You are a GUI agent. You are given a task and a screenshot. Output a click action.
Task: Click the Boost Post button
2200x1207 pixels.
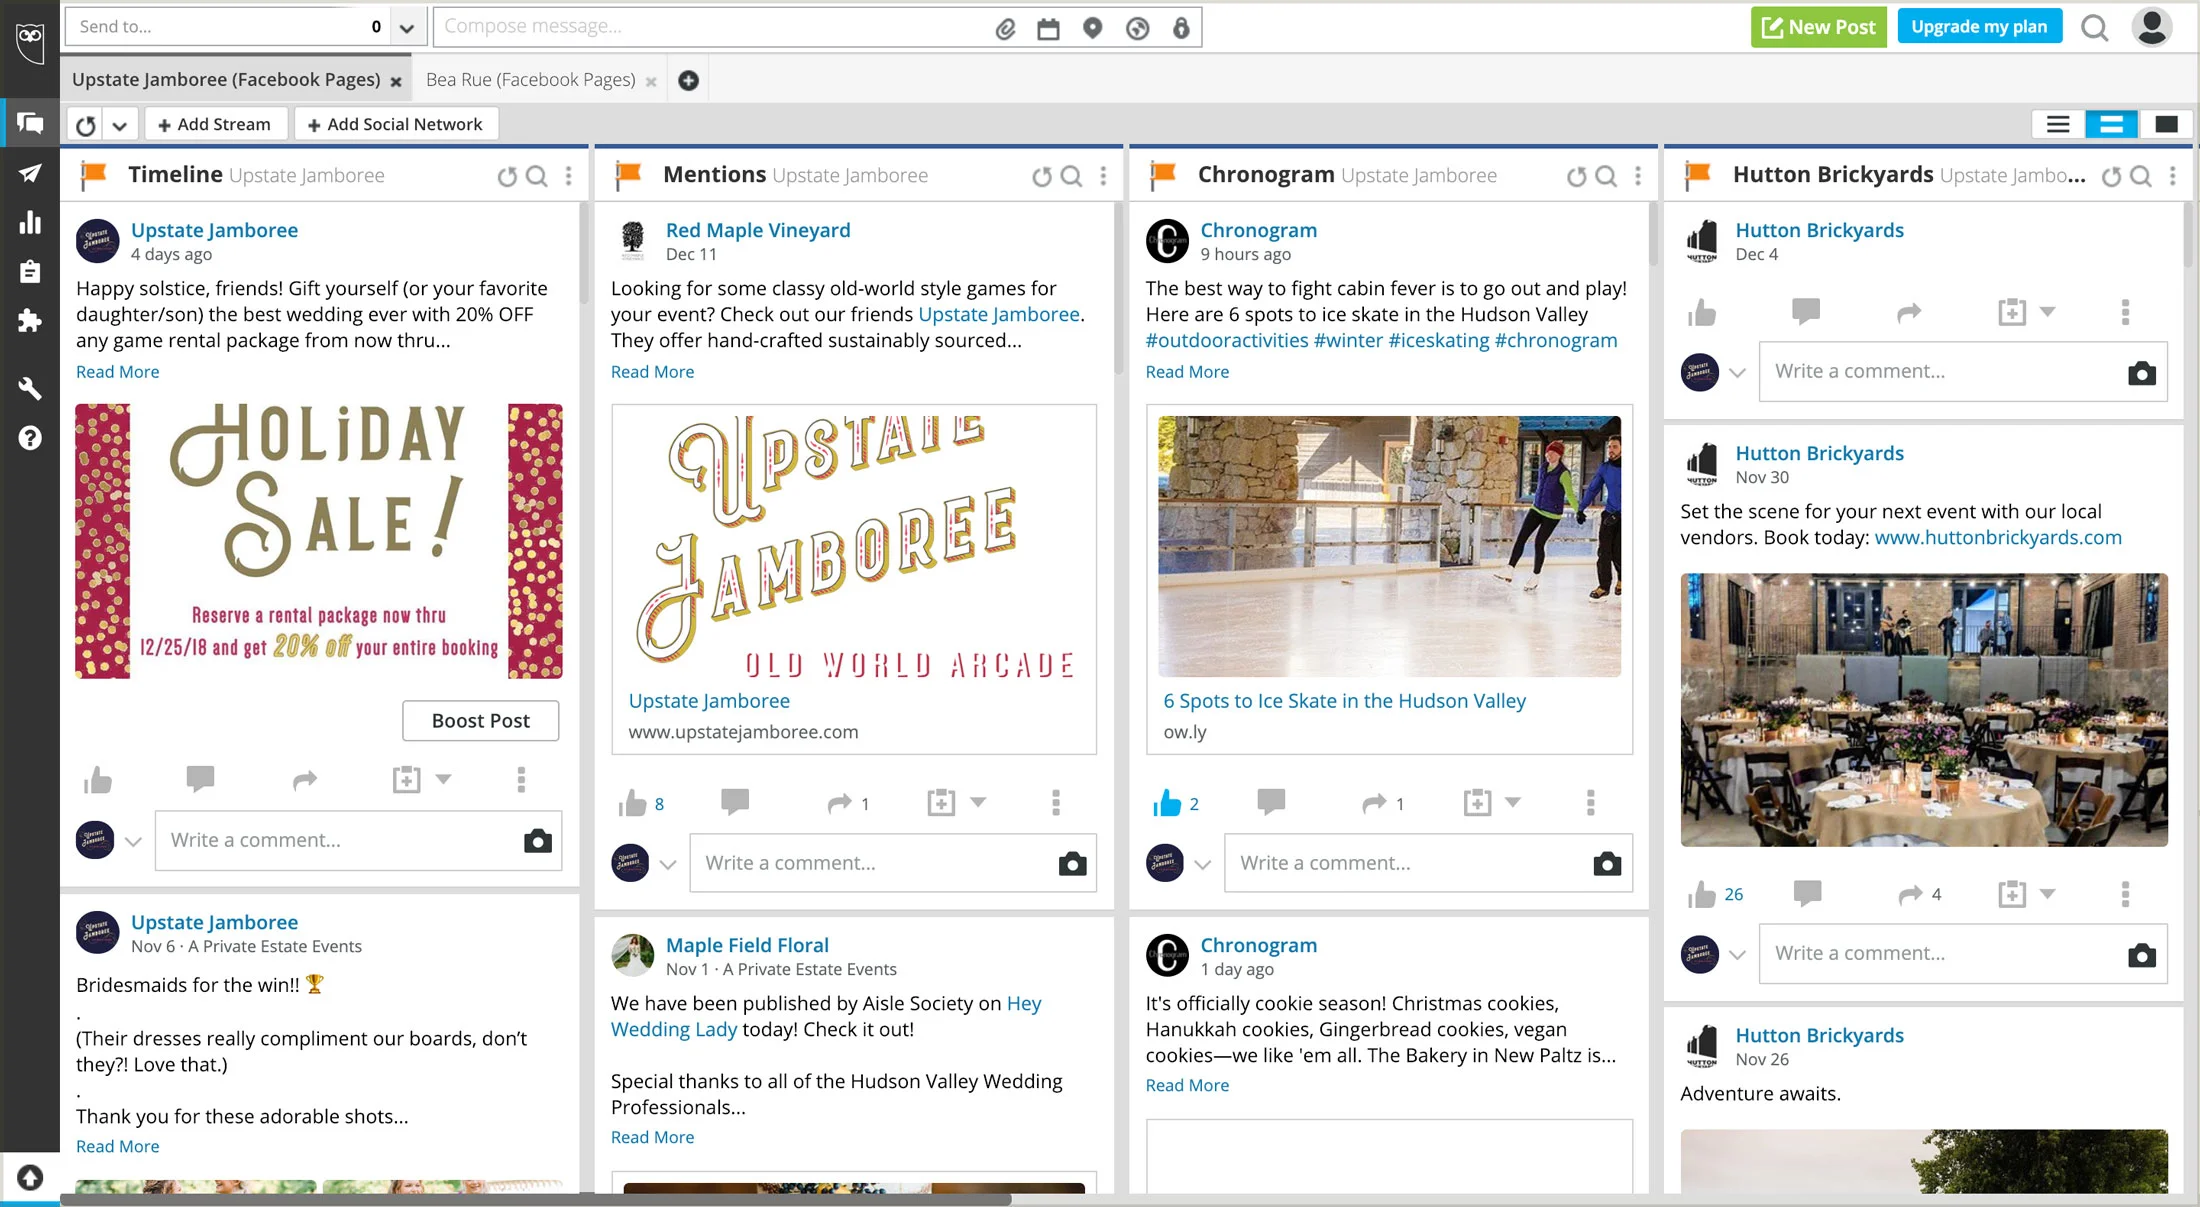(x=480, y=721)
